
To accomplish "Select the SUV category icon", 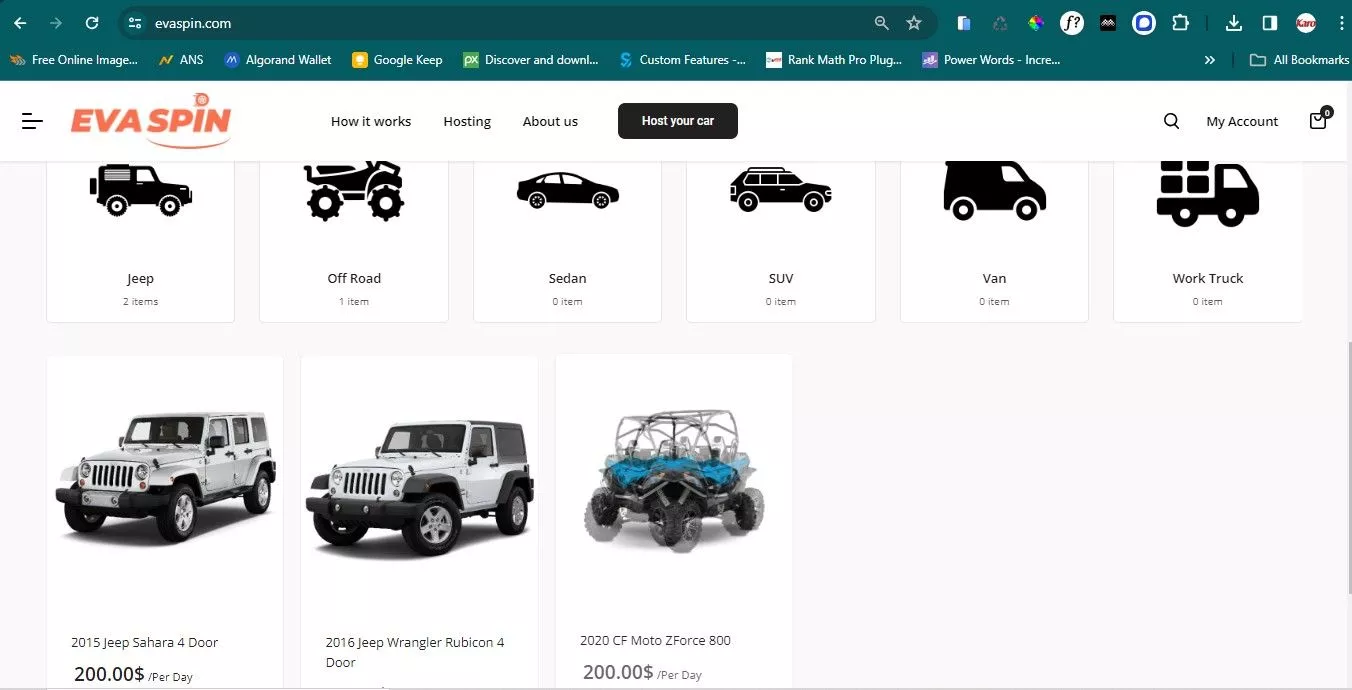I will pyautogui.click(x=780, y=190).
